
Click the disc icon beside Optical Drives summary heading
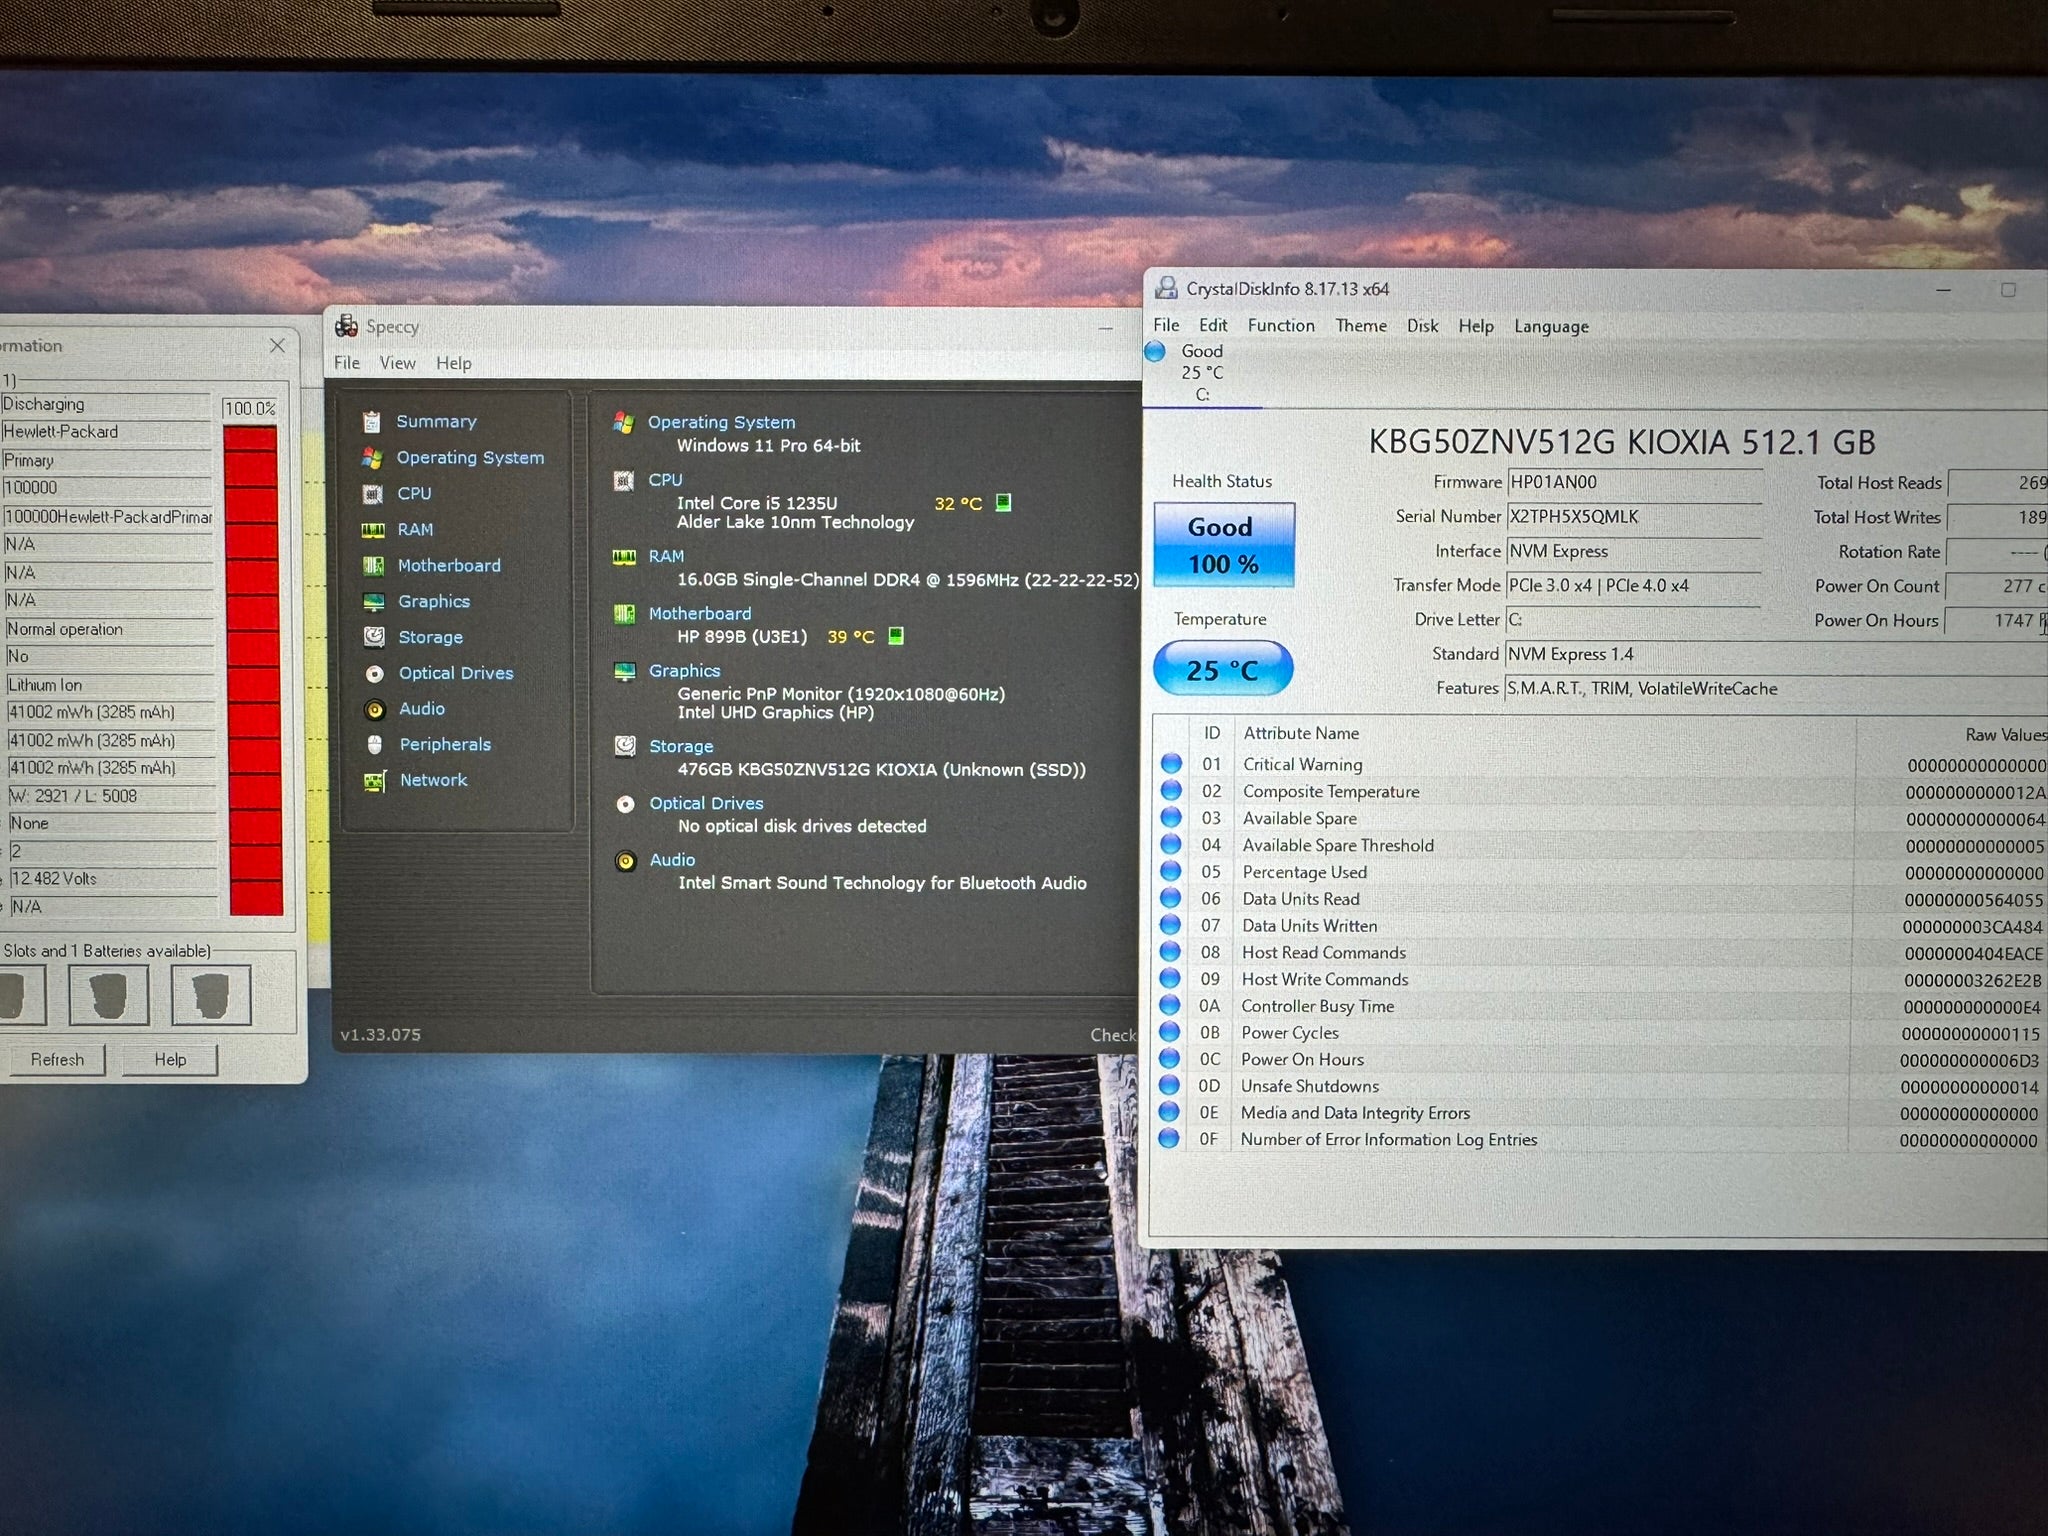click(x=625, y=804)
